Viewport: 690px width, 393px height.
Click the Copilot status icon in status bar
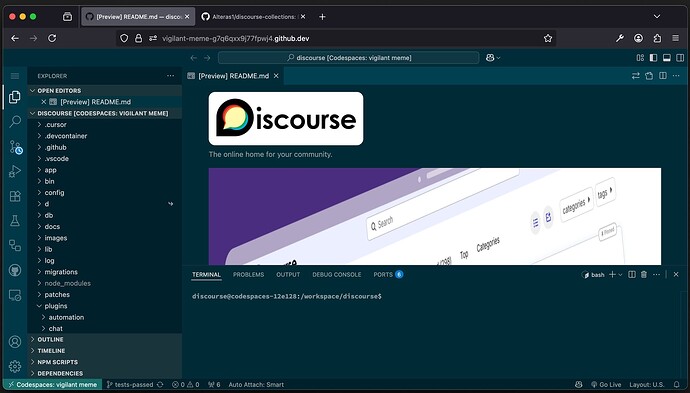click(579, 385)
